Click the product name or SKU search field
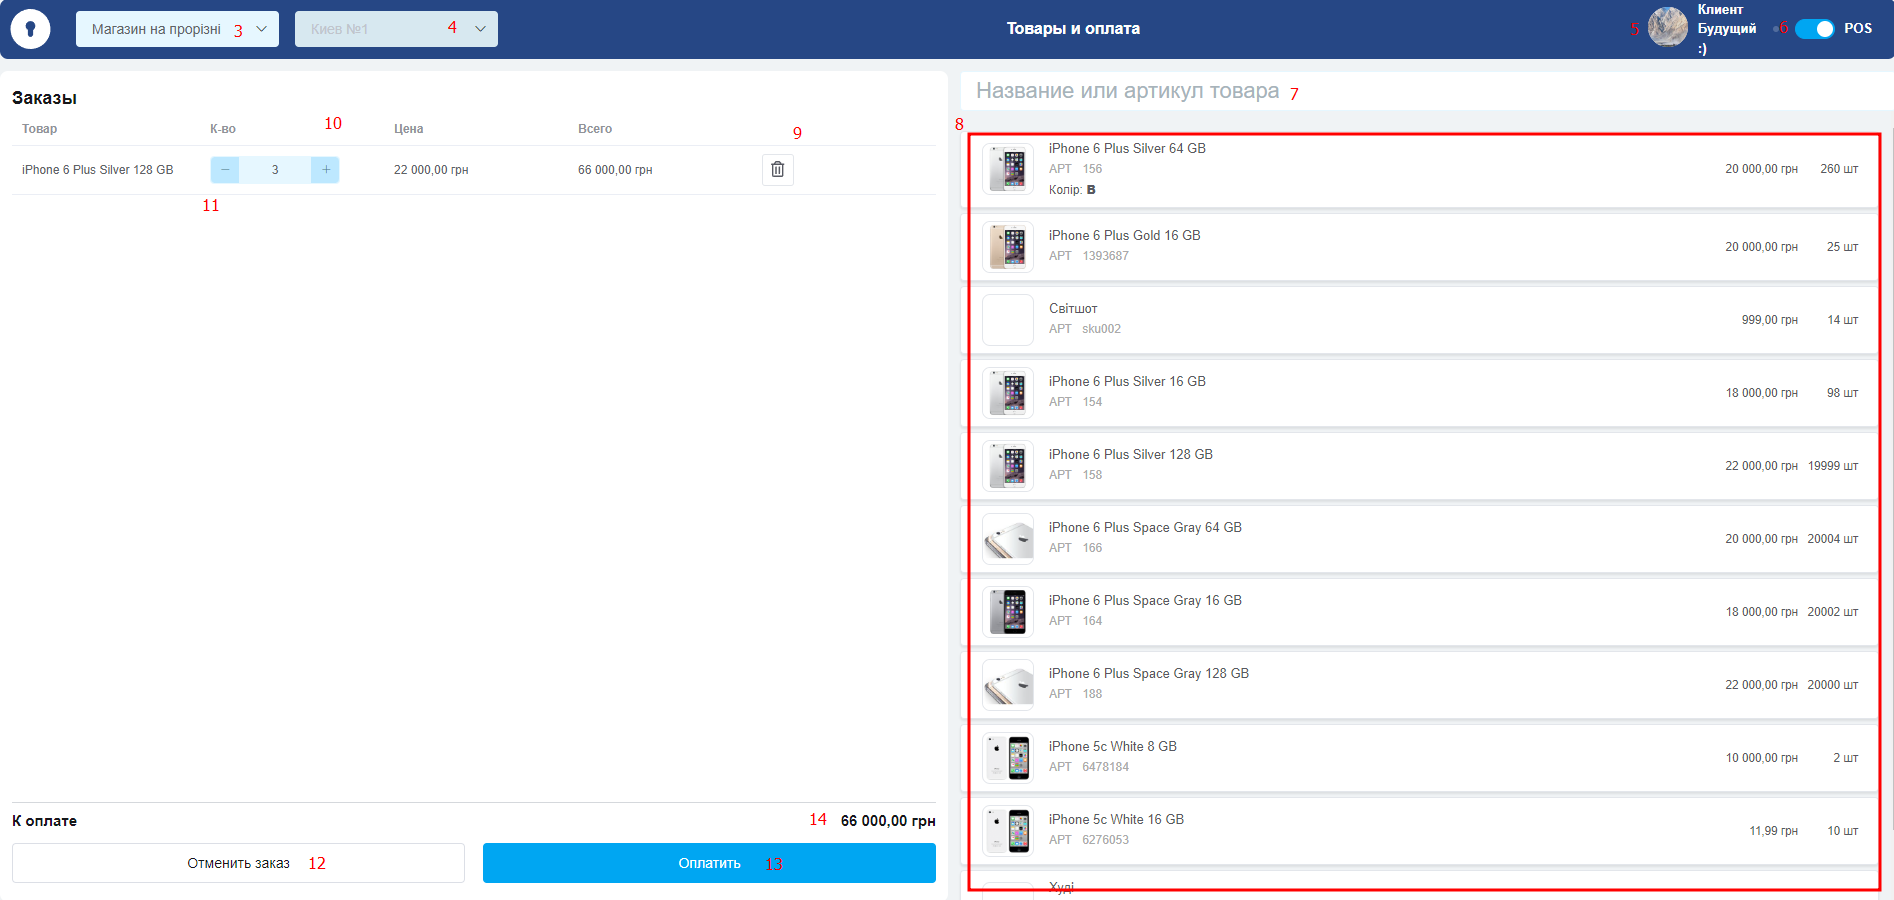 (x=1427, y=91)
